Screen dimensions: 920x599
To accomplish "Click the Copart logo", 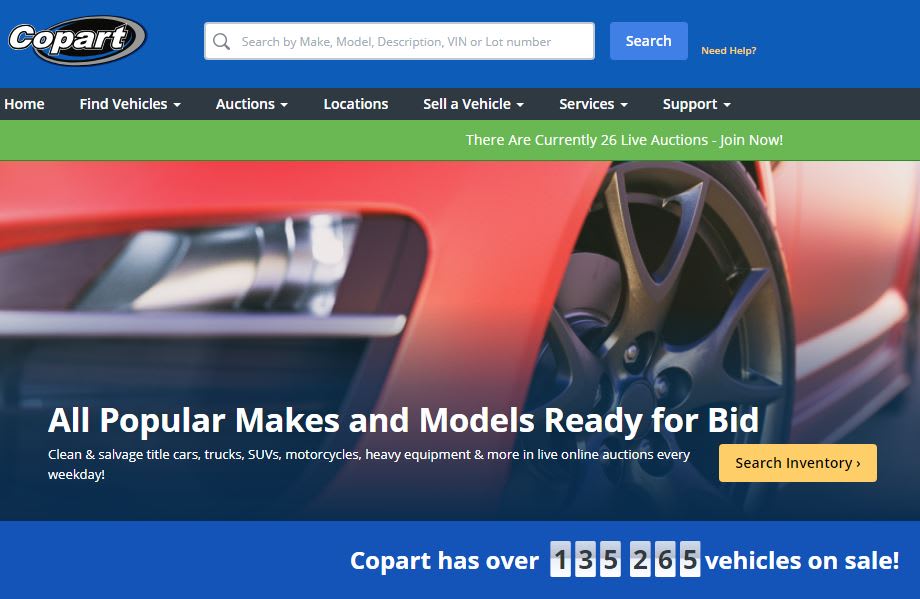I will point(77,40).
